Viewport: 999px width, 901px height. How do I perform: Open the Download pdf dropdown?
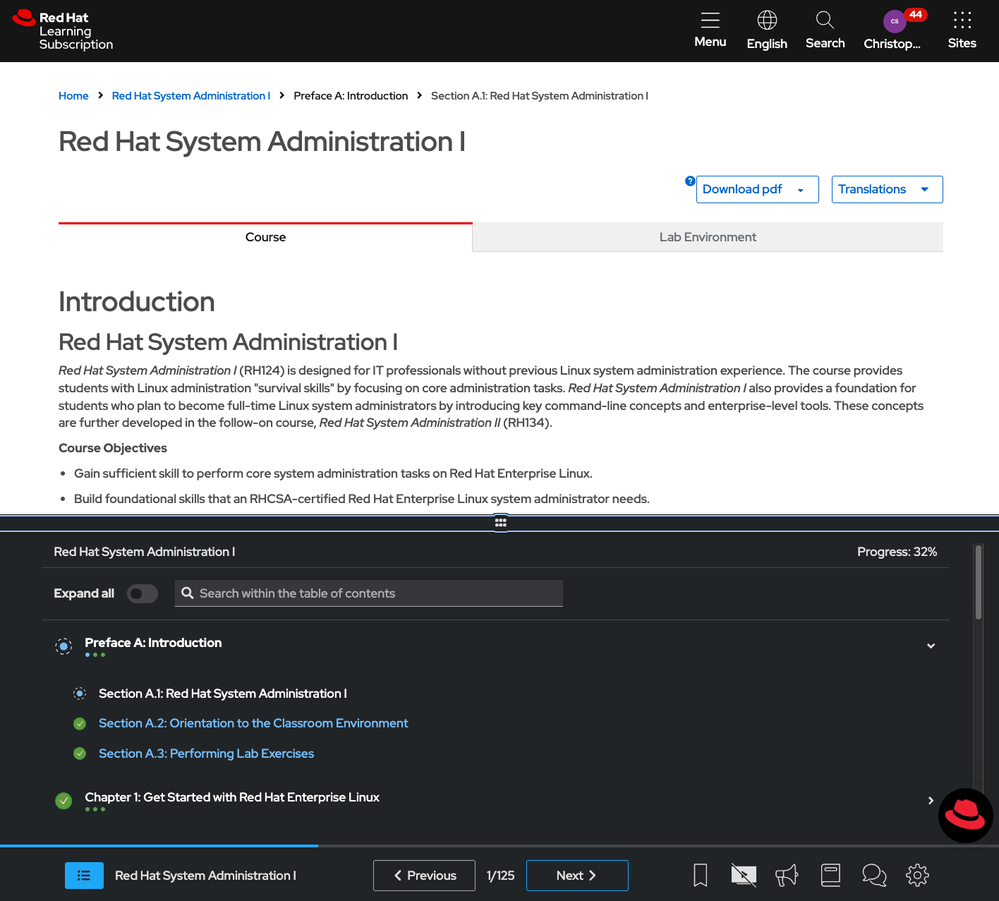click(x=757, y=189)
